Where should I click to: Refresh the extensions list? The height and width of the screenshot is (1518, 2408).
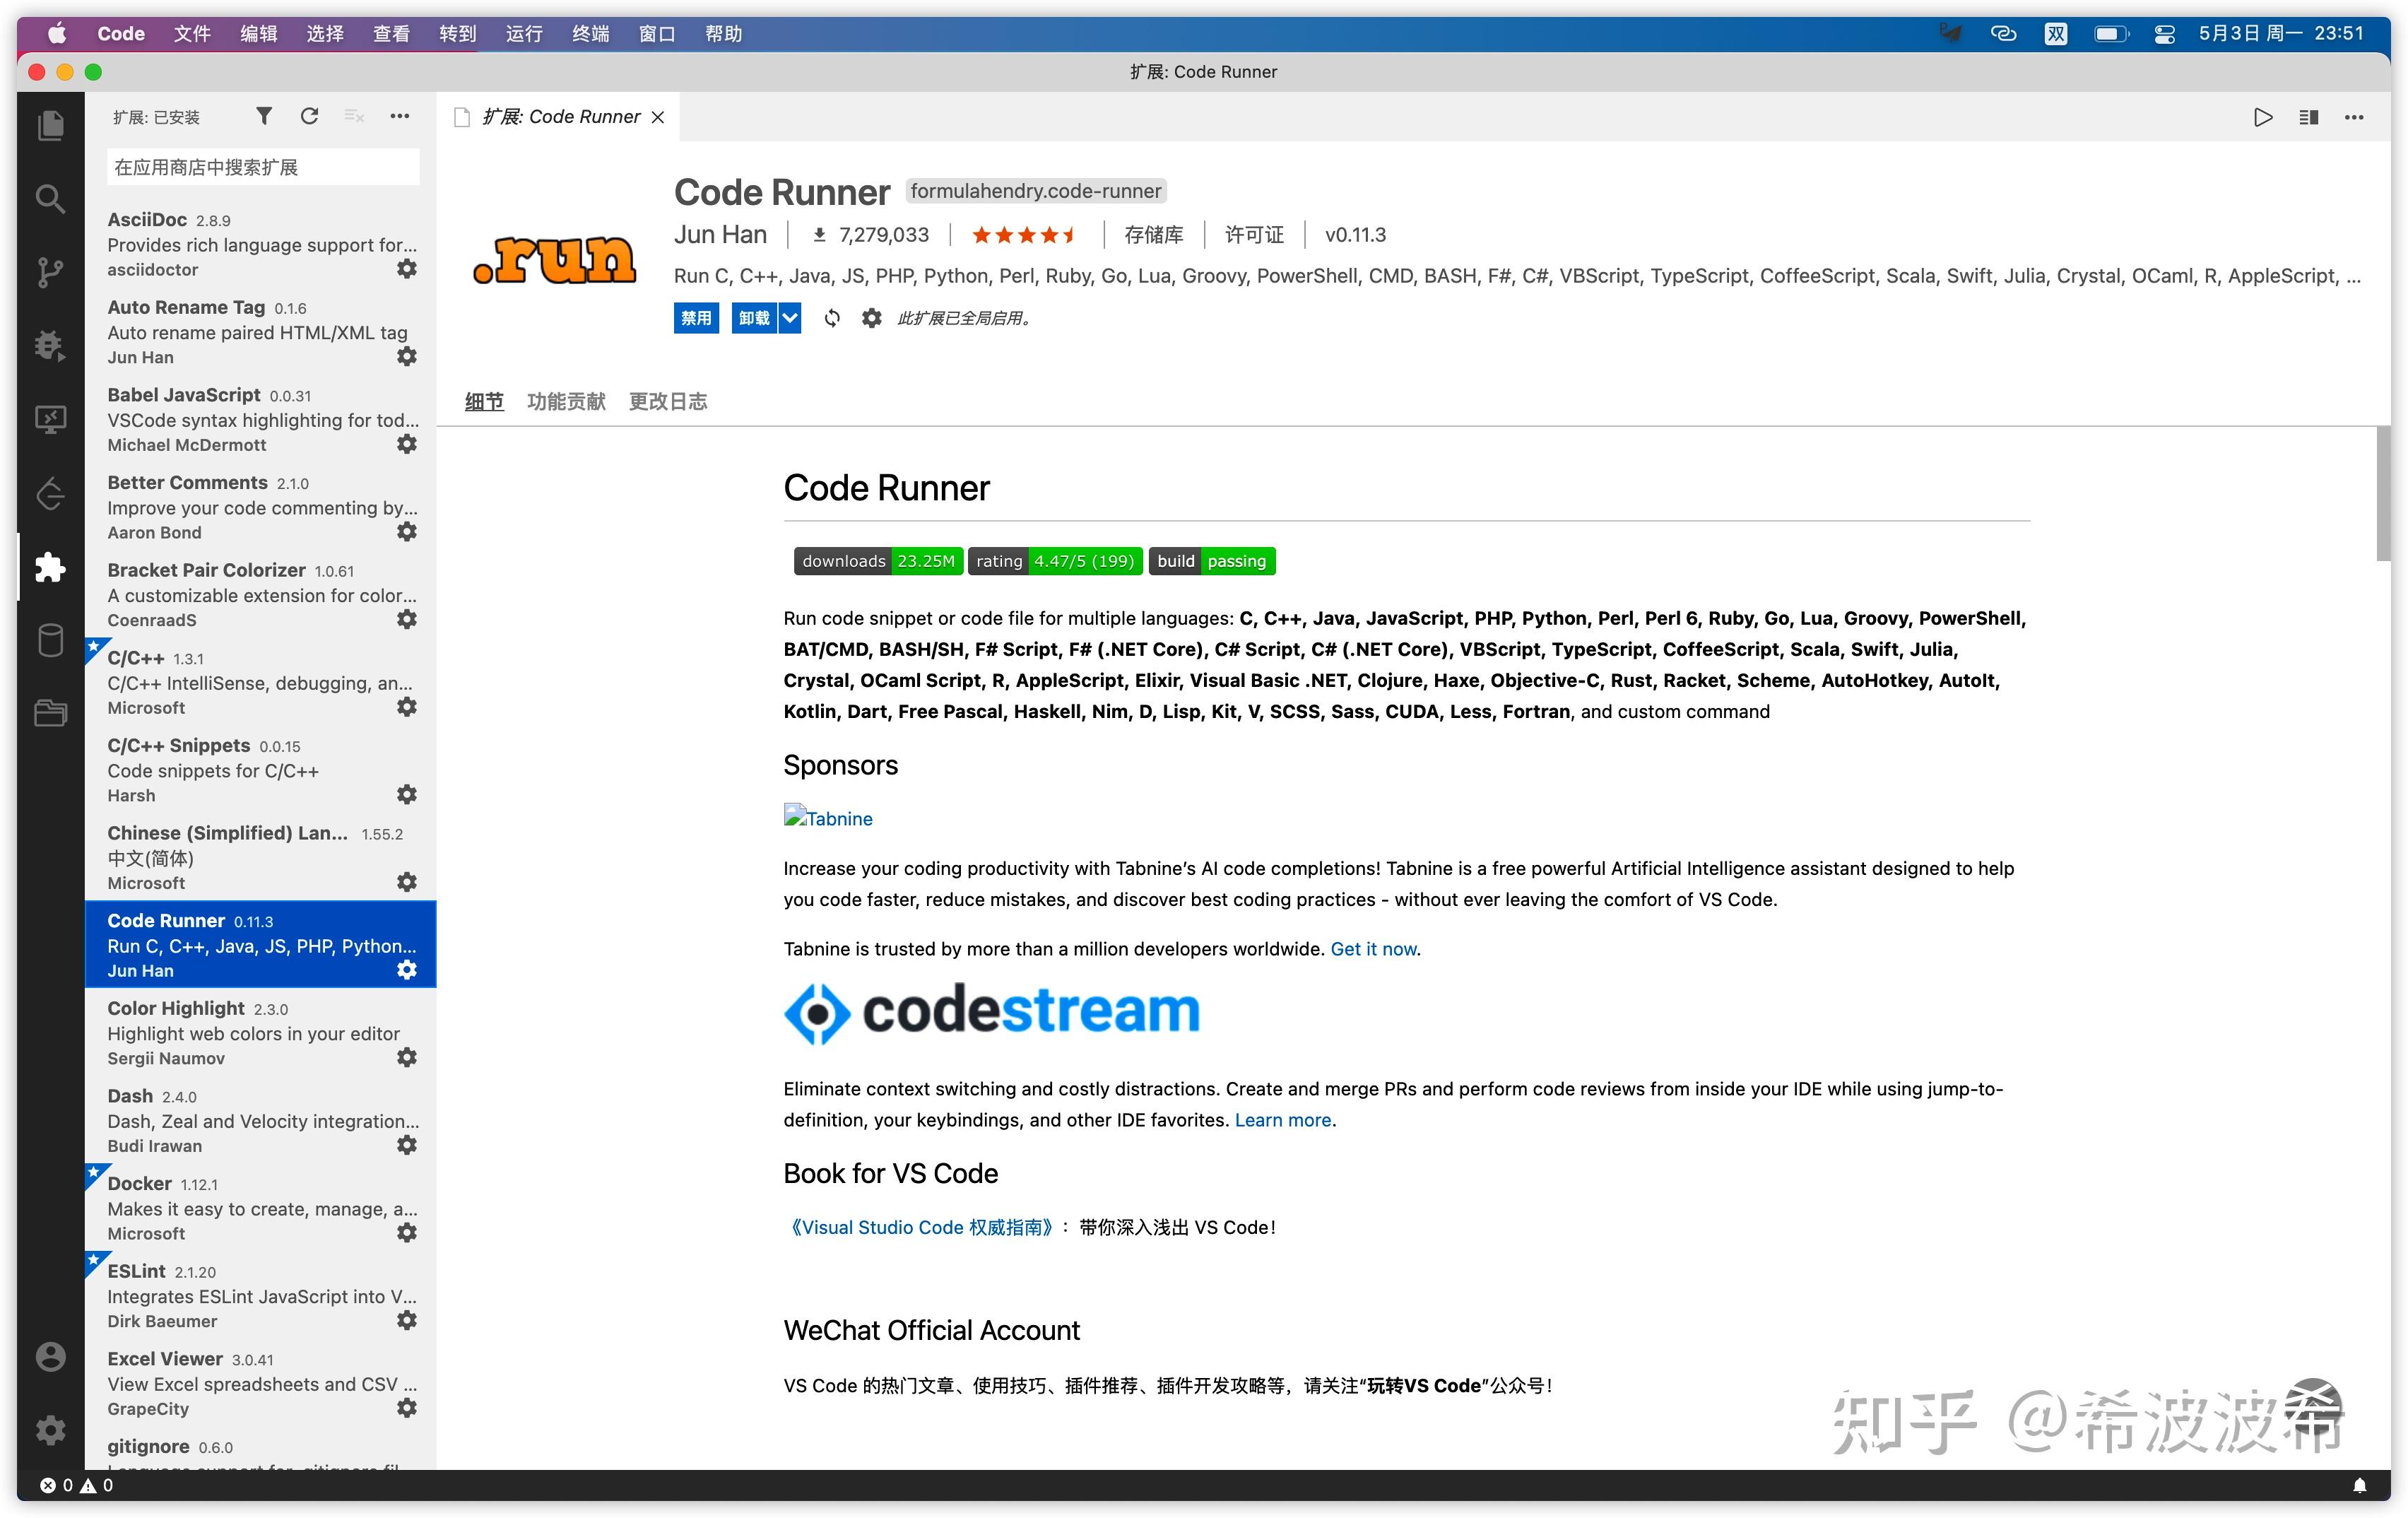[x=309, y=116]
